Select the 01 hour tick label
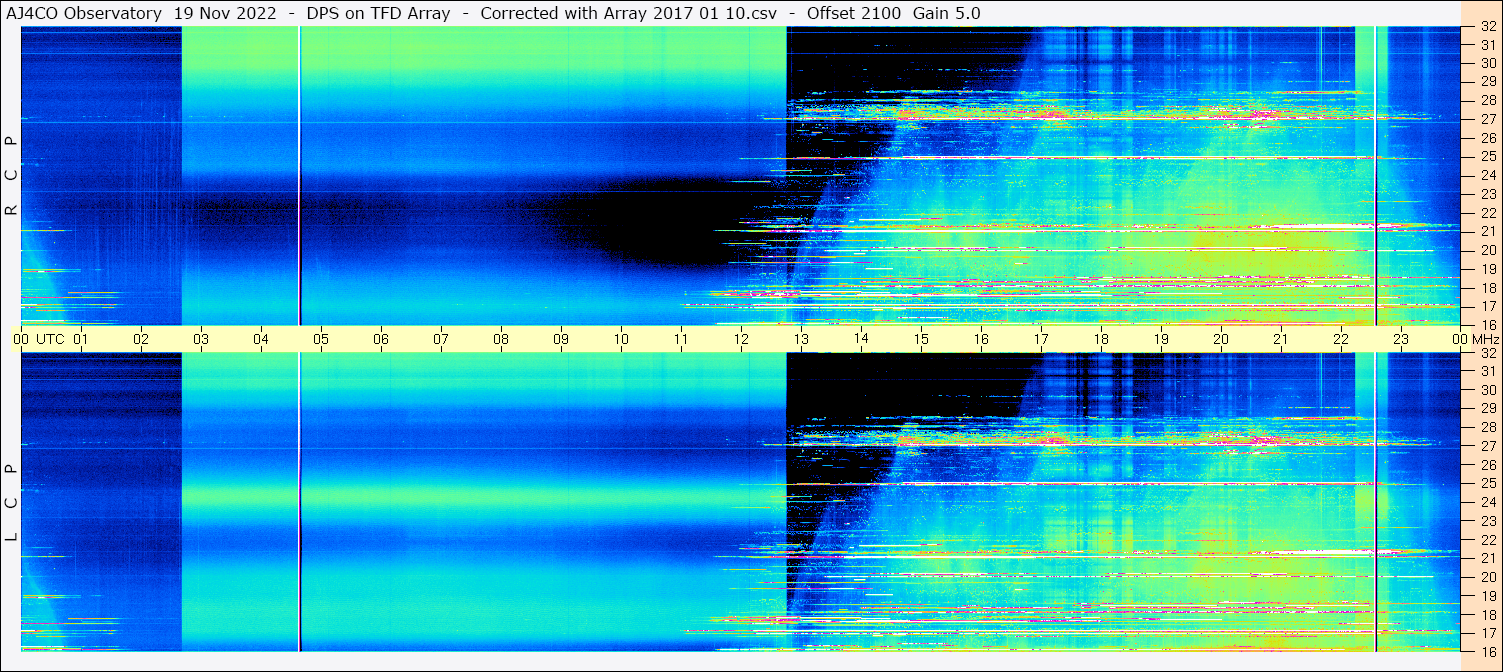This screenshot has width=1503, height=672. 81,339
